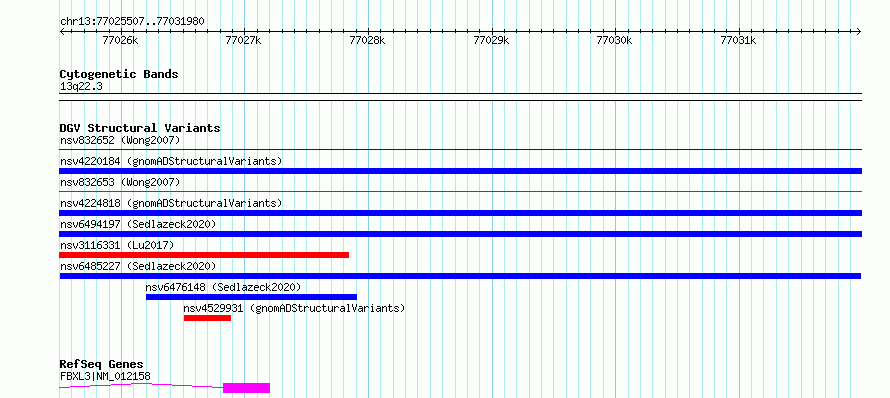Screen dimensions: 890x398
Task: Click the DGV Structural Variants track title
Action: coord(140,128)
